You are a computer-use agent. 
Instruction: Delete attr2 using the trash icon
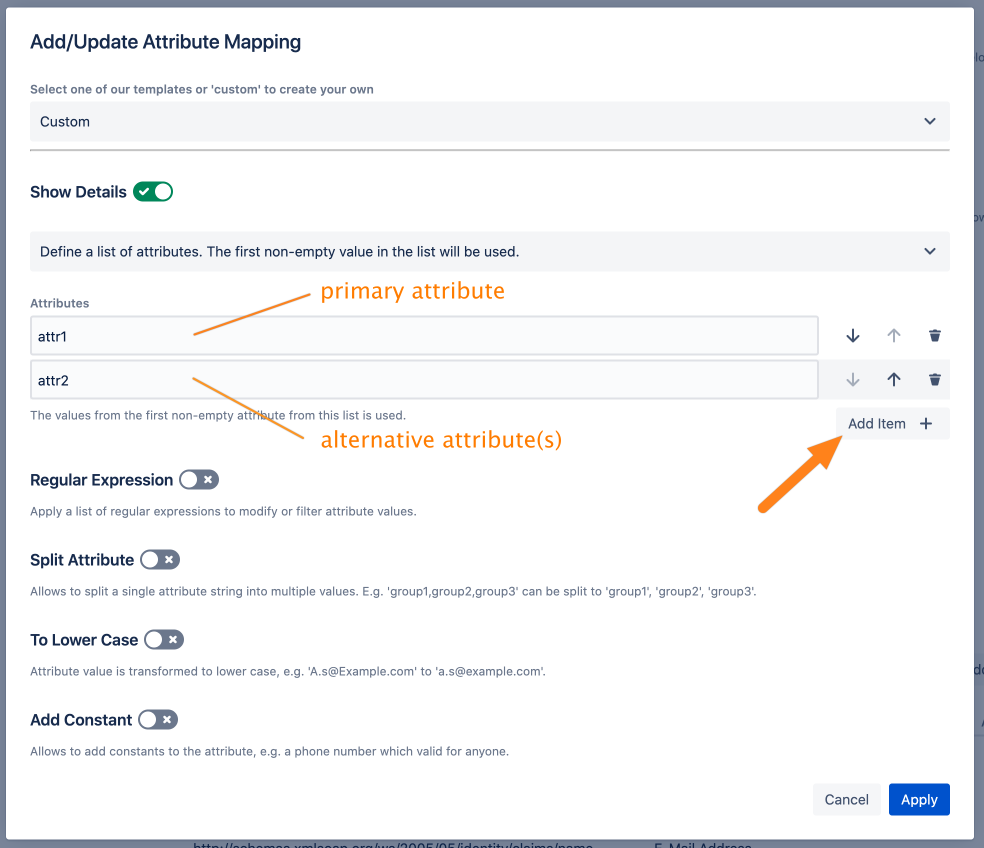935,380
